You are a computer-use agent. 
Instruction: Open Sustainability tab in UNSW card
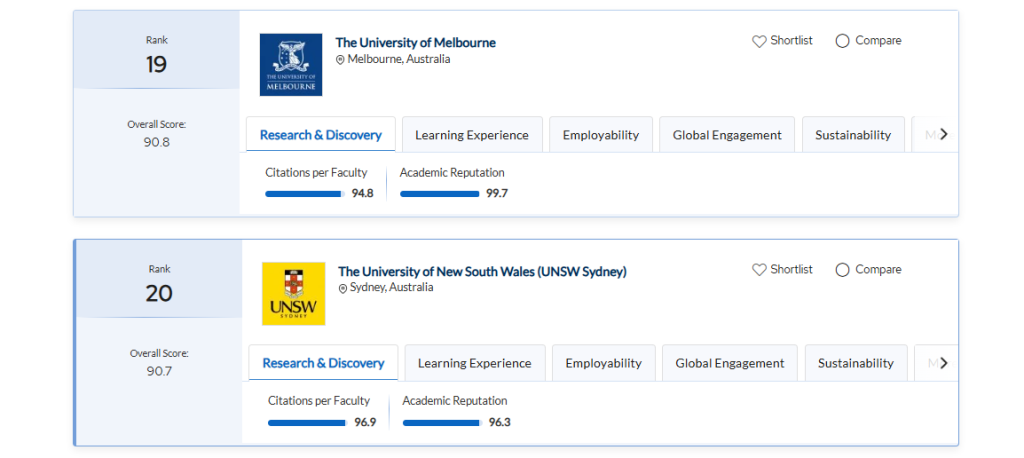coord(855,363)
